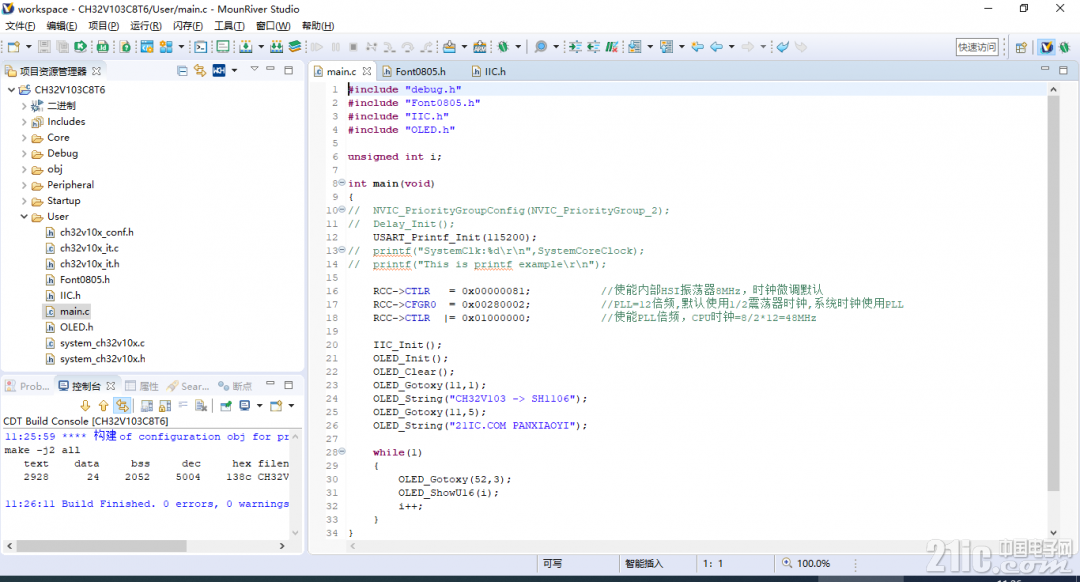This screenshot has height=582, width=1080.
Task: Go to last edit location icon
Action: (x=697, y=47)
